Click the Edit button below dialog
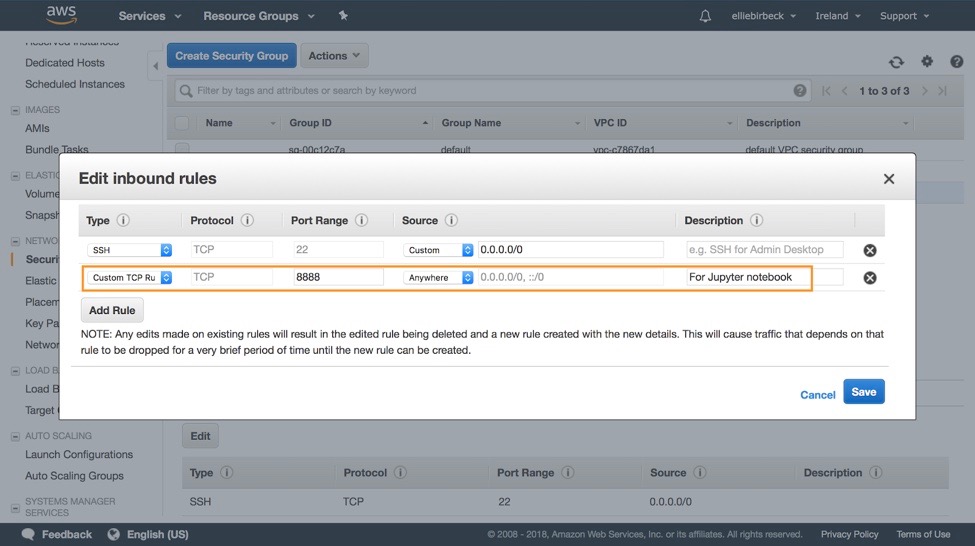 pos(200,436)
